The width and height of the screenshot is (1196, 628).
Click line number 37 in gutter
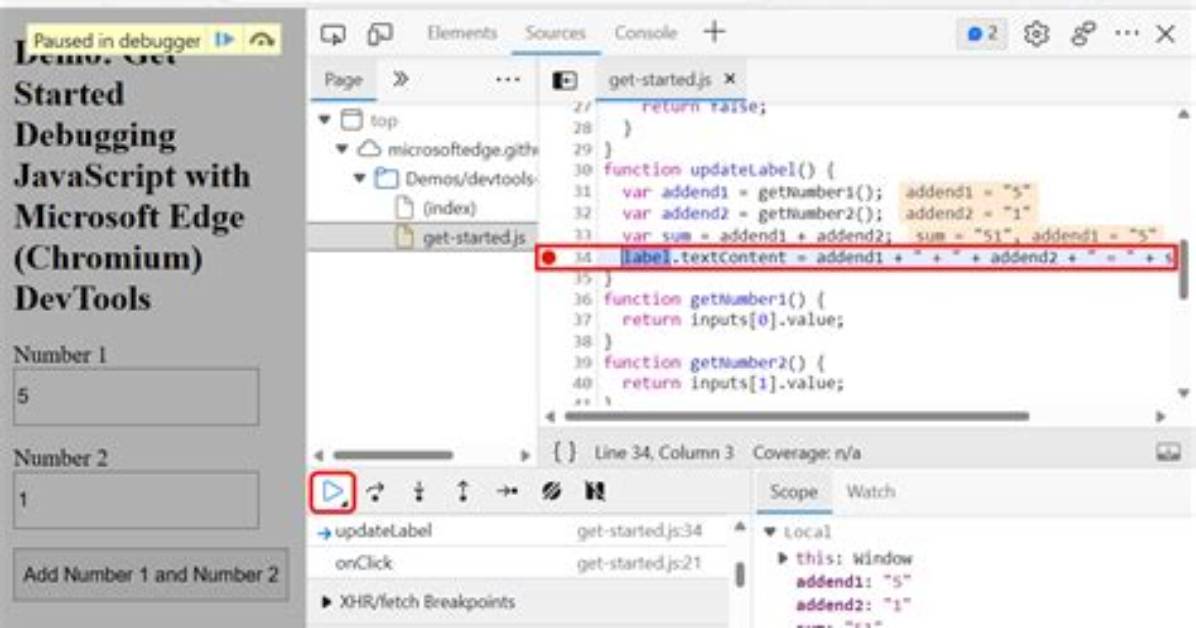coord(582,320)
